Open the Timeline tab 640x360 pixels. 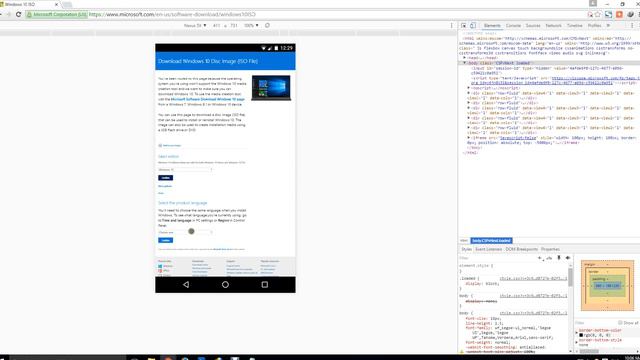pos(575,25)
